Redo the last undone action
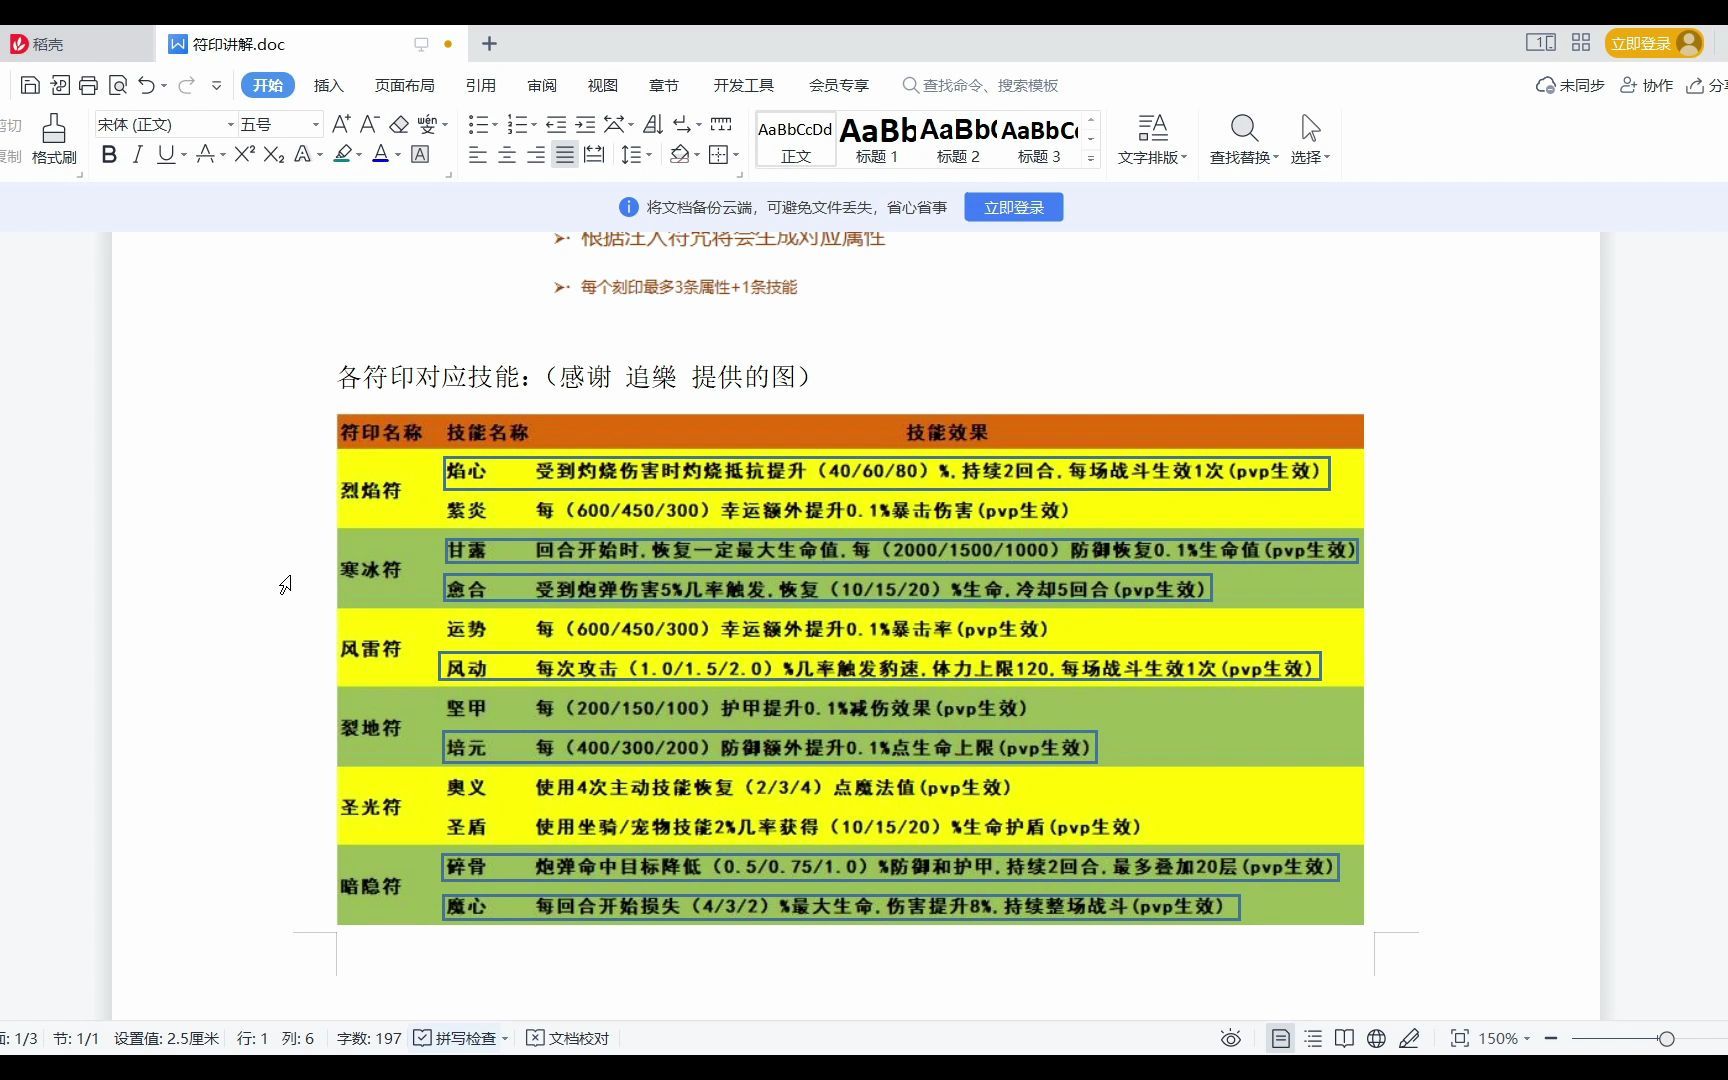Image resolution: width=1728 pixels, height=1080 pixels. [186, 85]
